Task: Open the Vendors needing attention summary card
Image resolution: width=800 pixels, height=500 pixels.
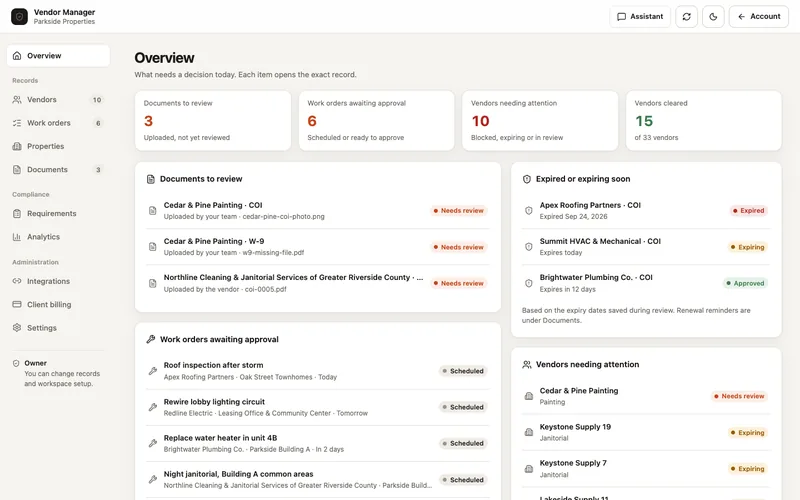Action: point(540,120)
